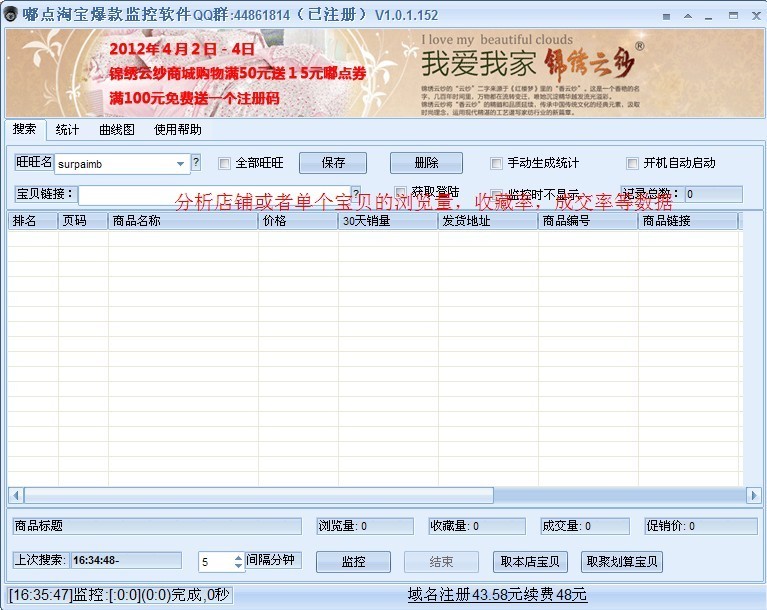The width and height of the screenshot is (767, 610).
Task: Sort by 排名 column header
Action: (33, 221)
